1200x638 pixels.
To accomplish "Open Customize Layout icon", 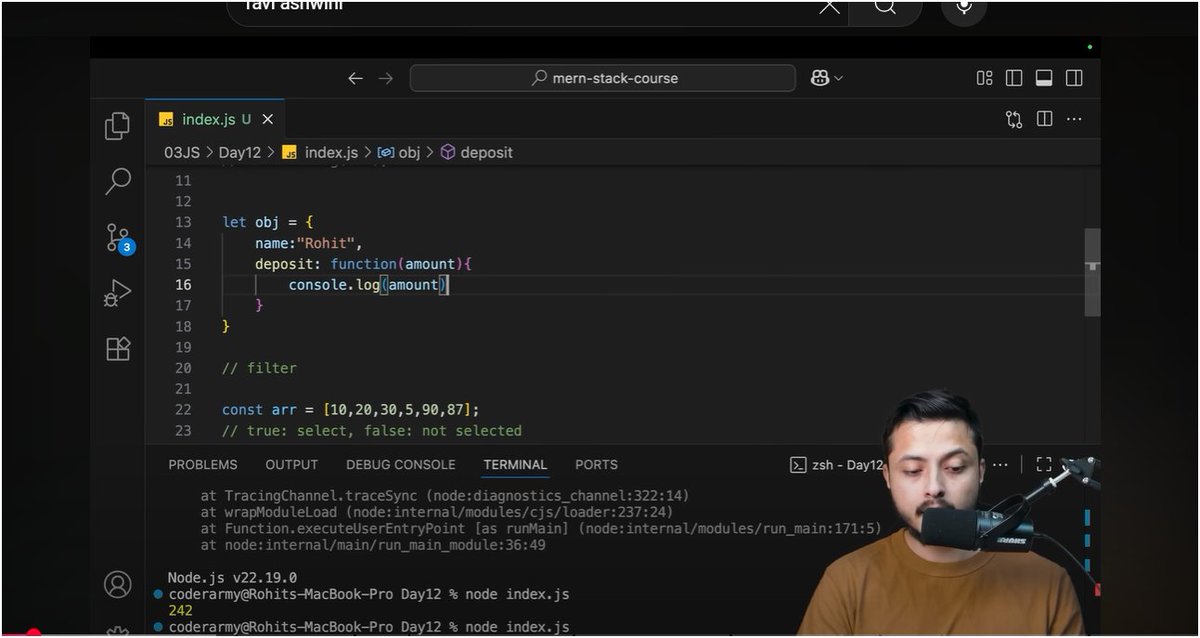I will pos(984,78).
